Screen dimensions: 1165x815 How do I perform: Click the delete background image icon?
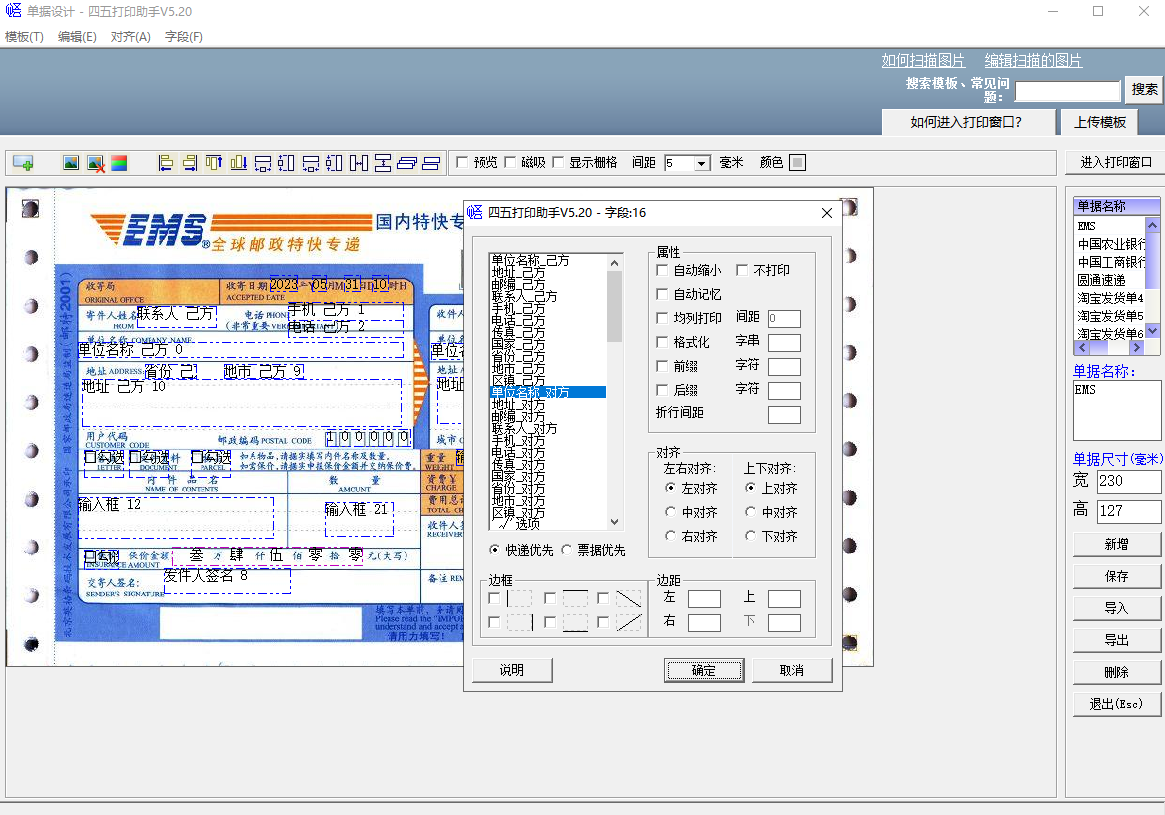point(95,163)
